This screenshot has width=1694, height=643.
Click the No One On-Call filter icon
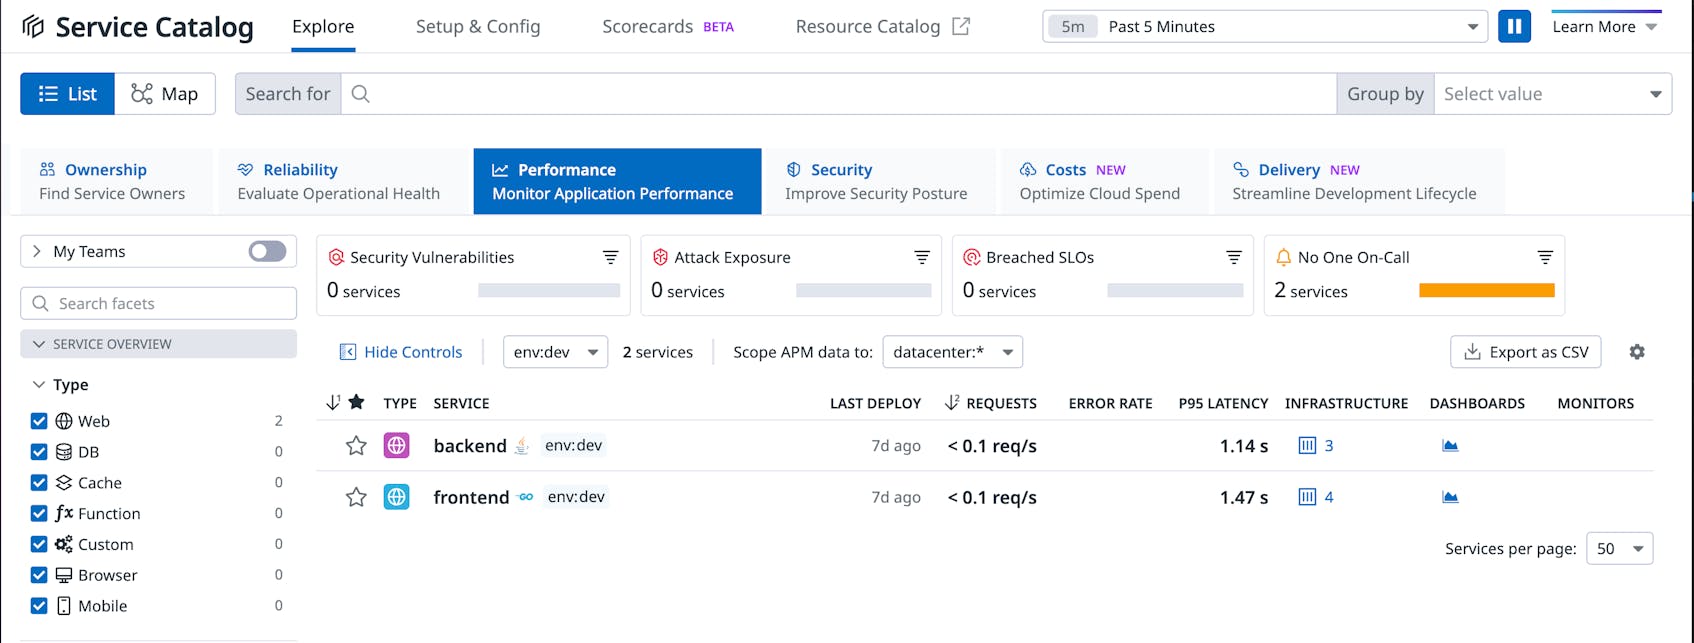(x=1545, y=258)
